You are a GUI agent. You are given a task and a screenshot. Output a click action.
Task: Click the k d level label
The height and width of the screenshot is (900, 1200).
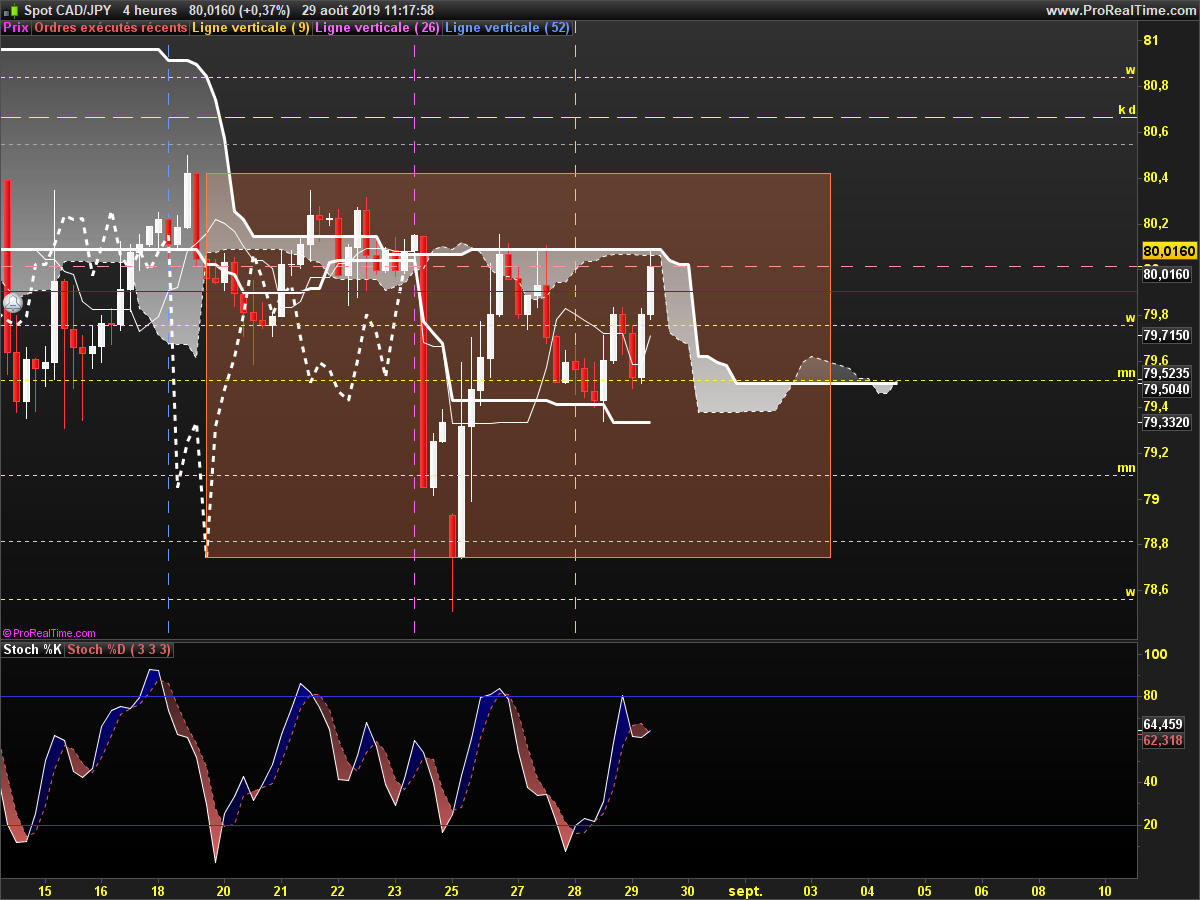point(1127,110)
